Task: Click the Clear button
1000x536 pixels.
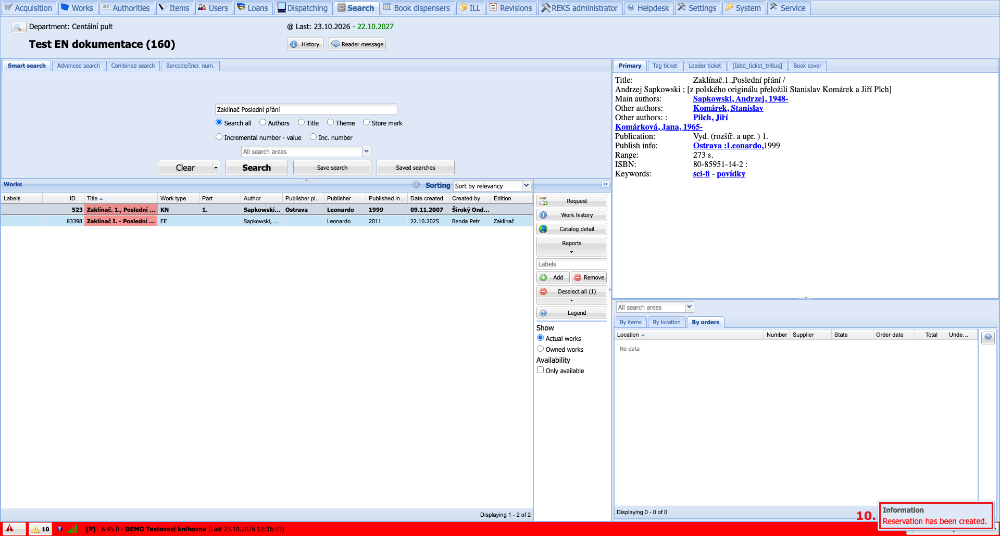Action: click(x=185, y=168)
